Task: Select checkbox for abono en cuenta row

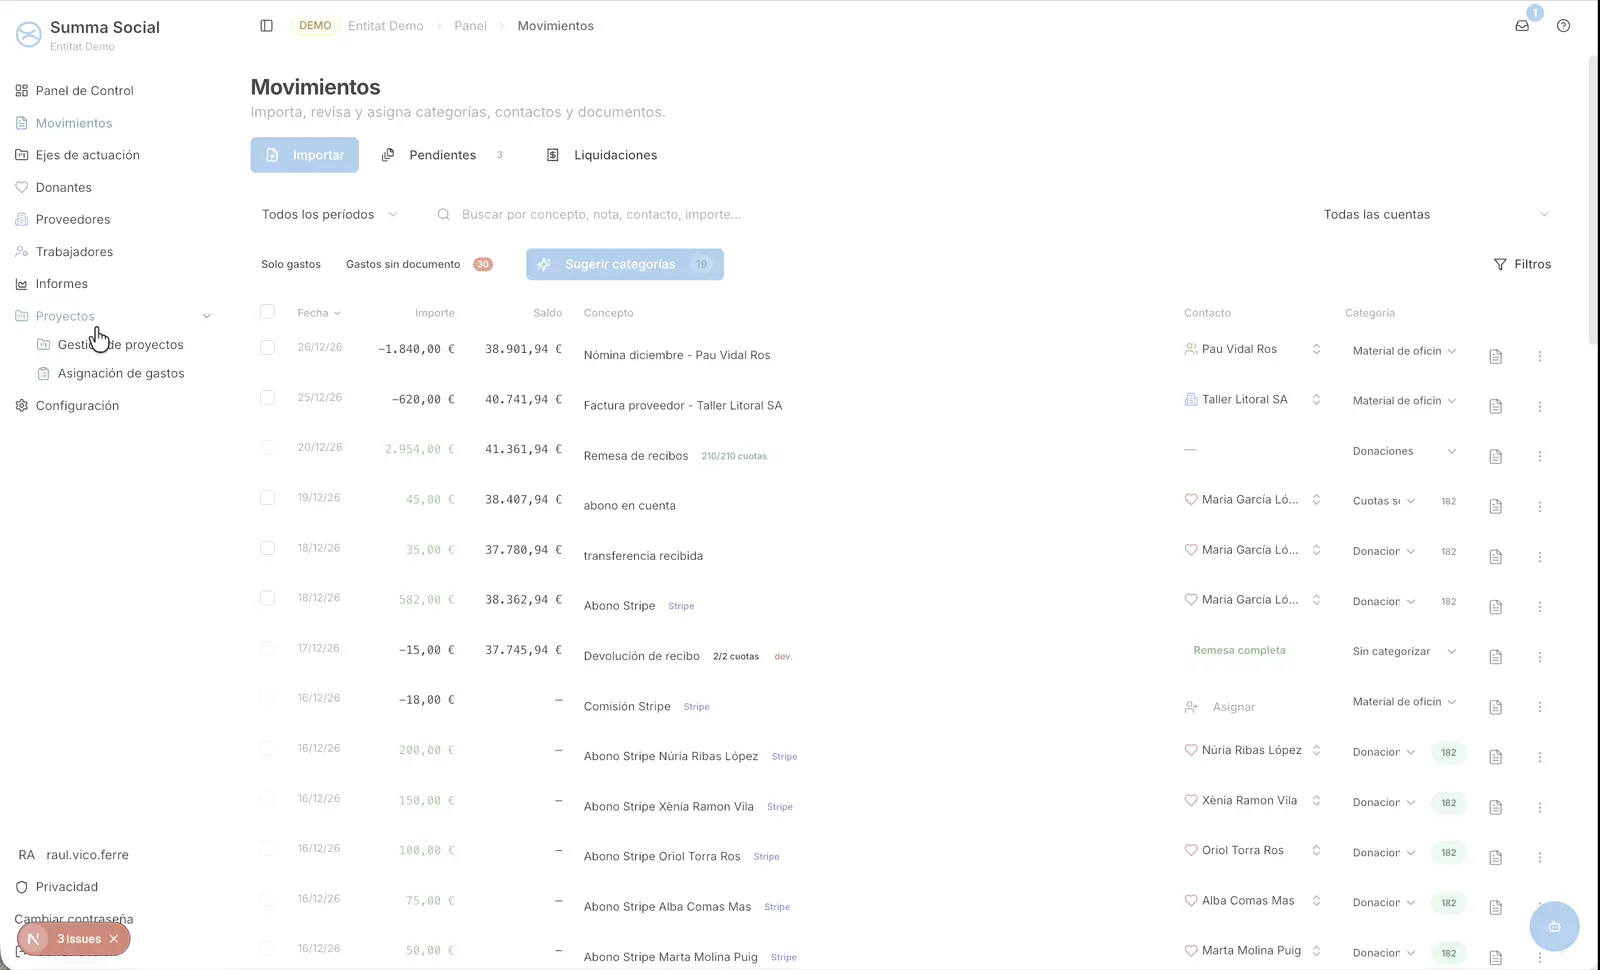Action: tap(267, 498)
